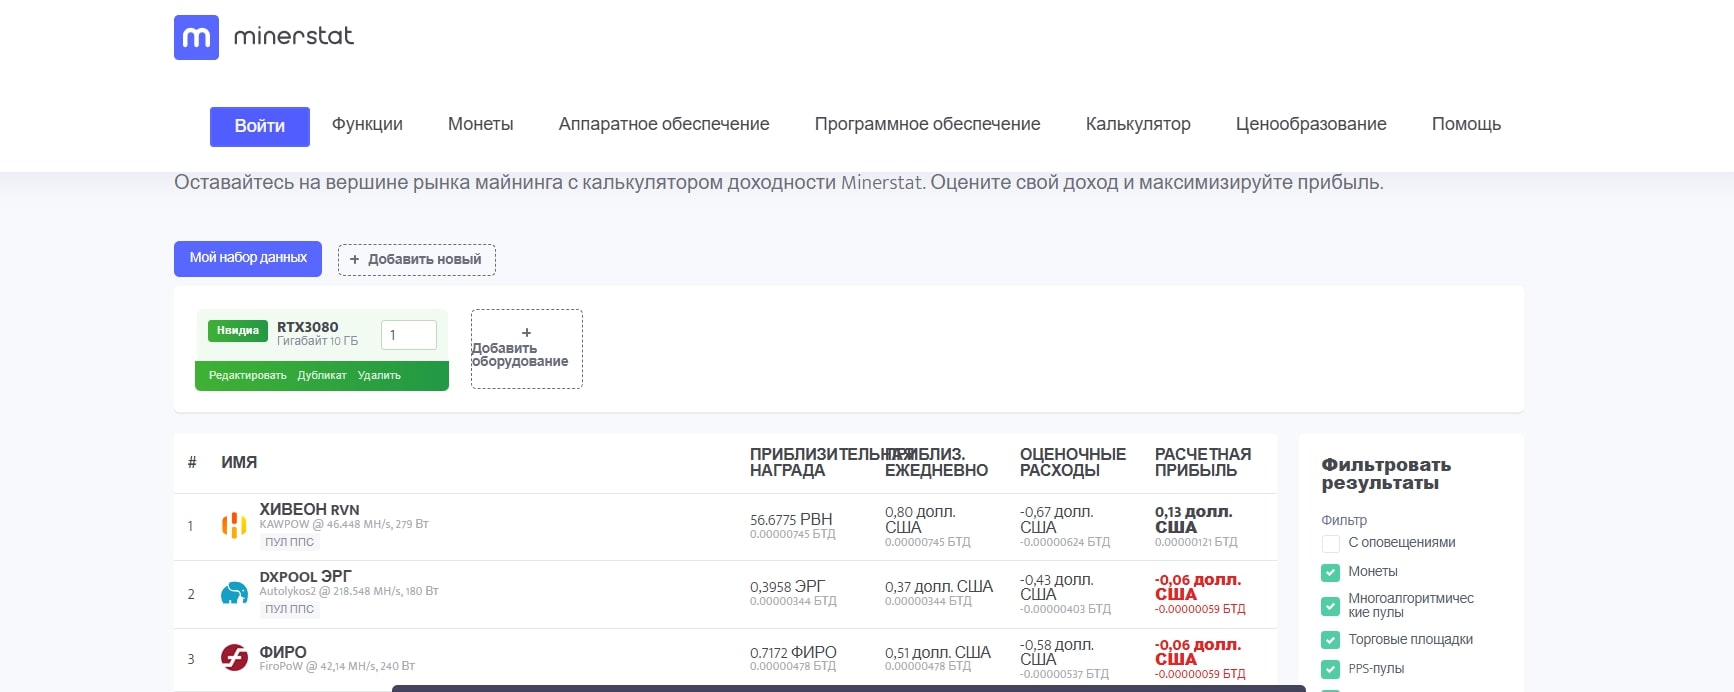Go to "Монеты" in the top navigation

coord(481,124)
